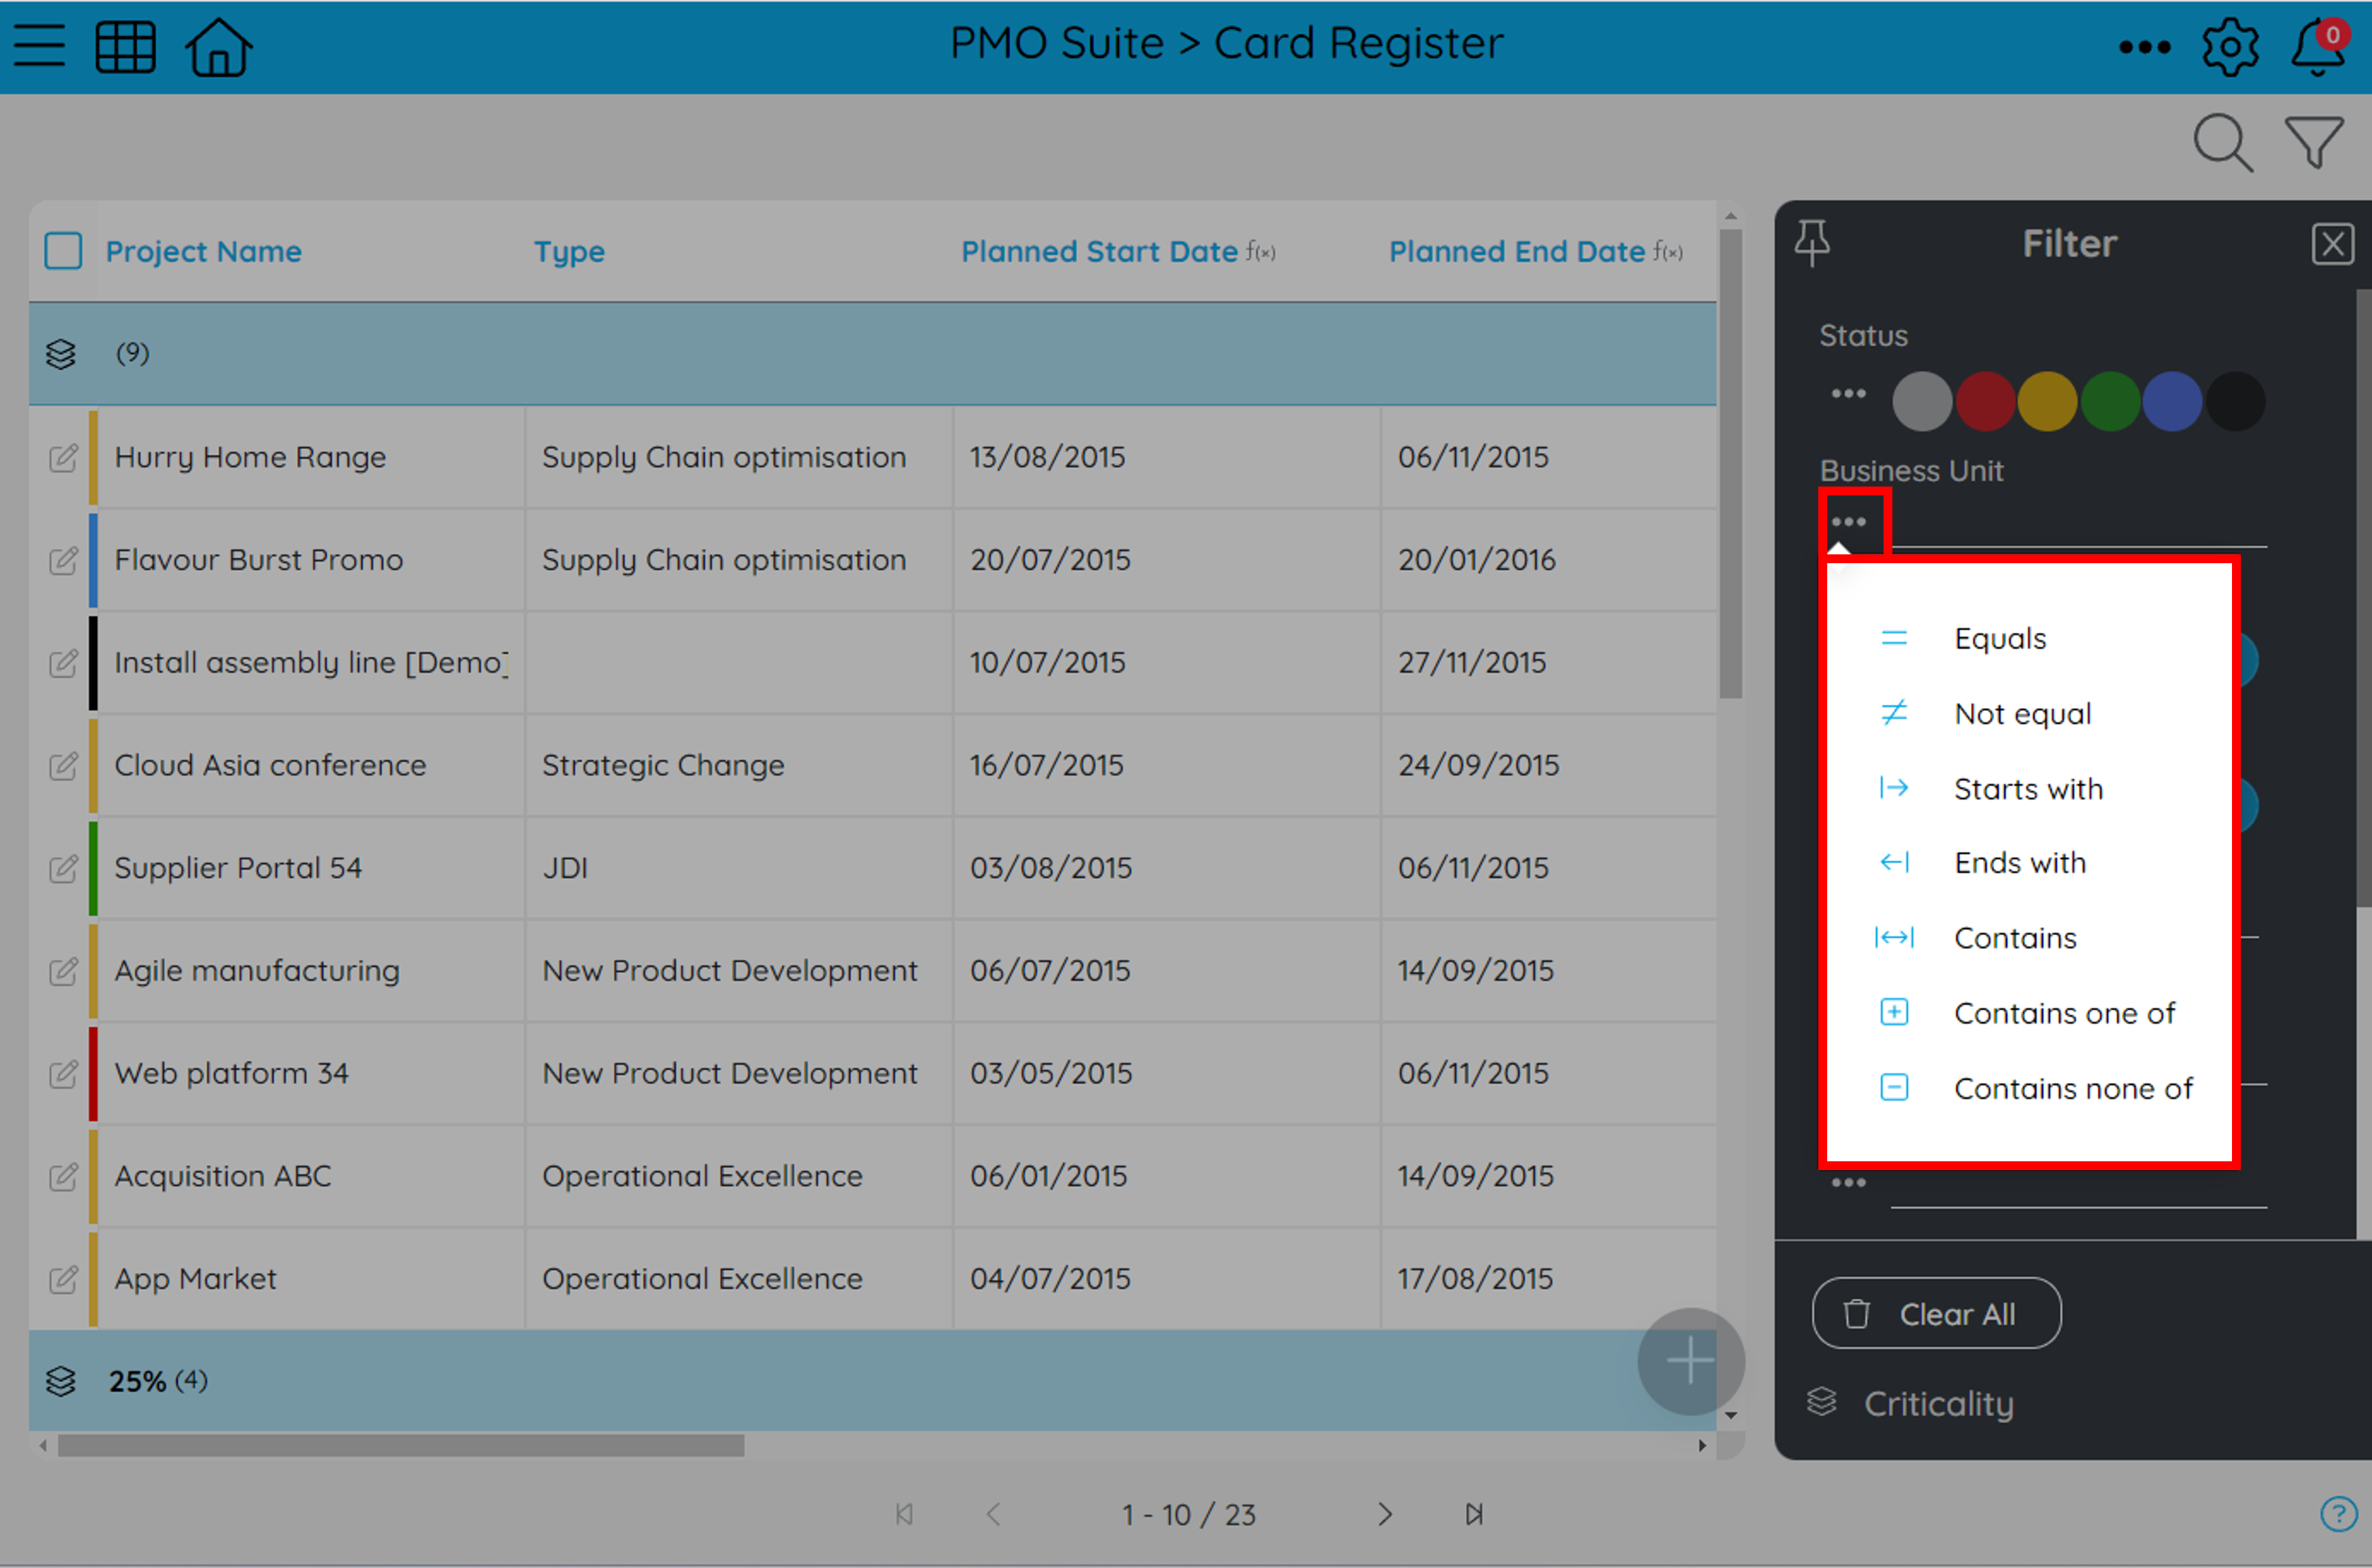Viewport: 2372px width, 1568px height.
Task: Select Not equal from operator list
Action: click(2022, 713)
